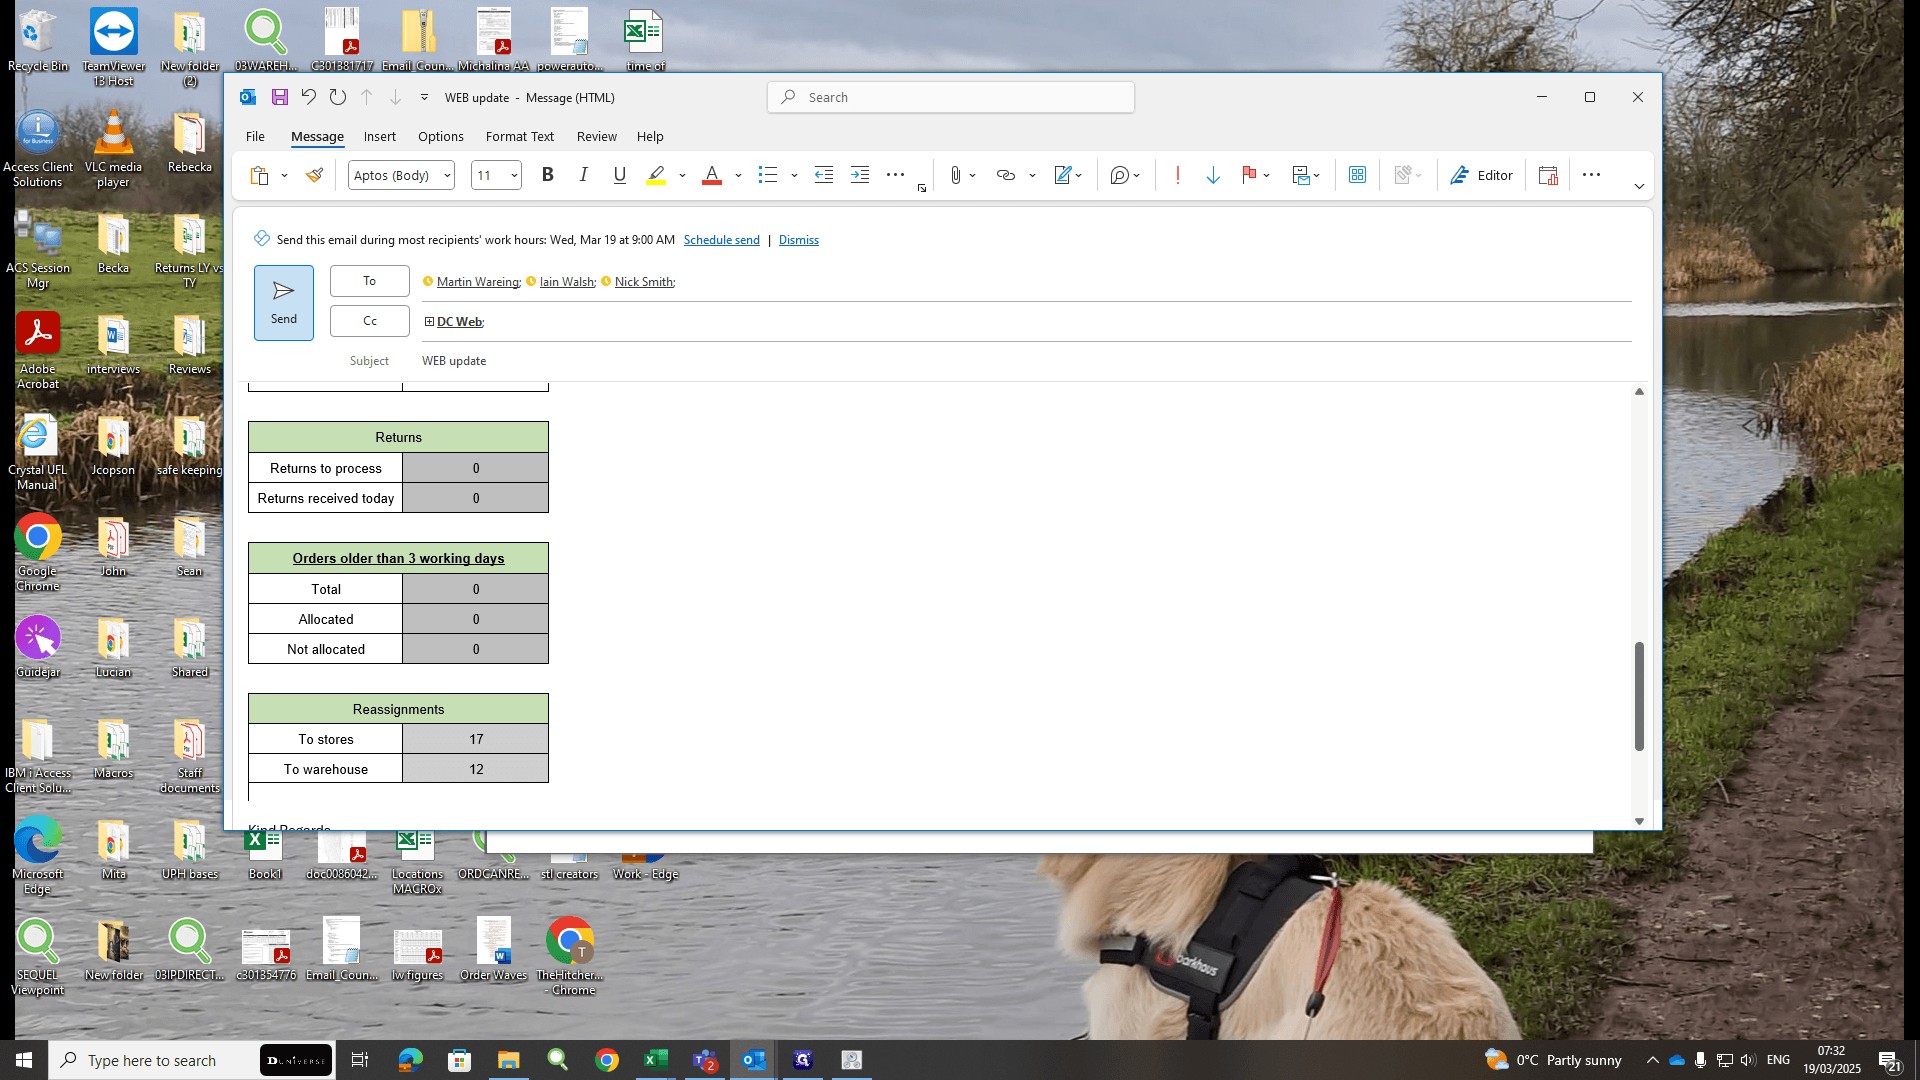Select recipient Martin Wareing
Image resolution: width=1920 pixels, height=1080 pixels.
point(478,282)
